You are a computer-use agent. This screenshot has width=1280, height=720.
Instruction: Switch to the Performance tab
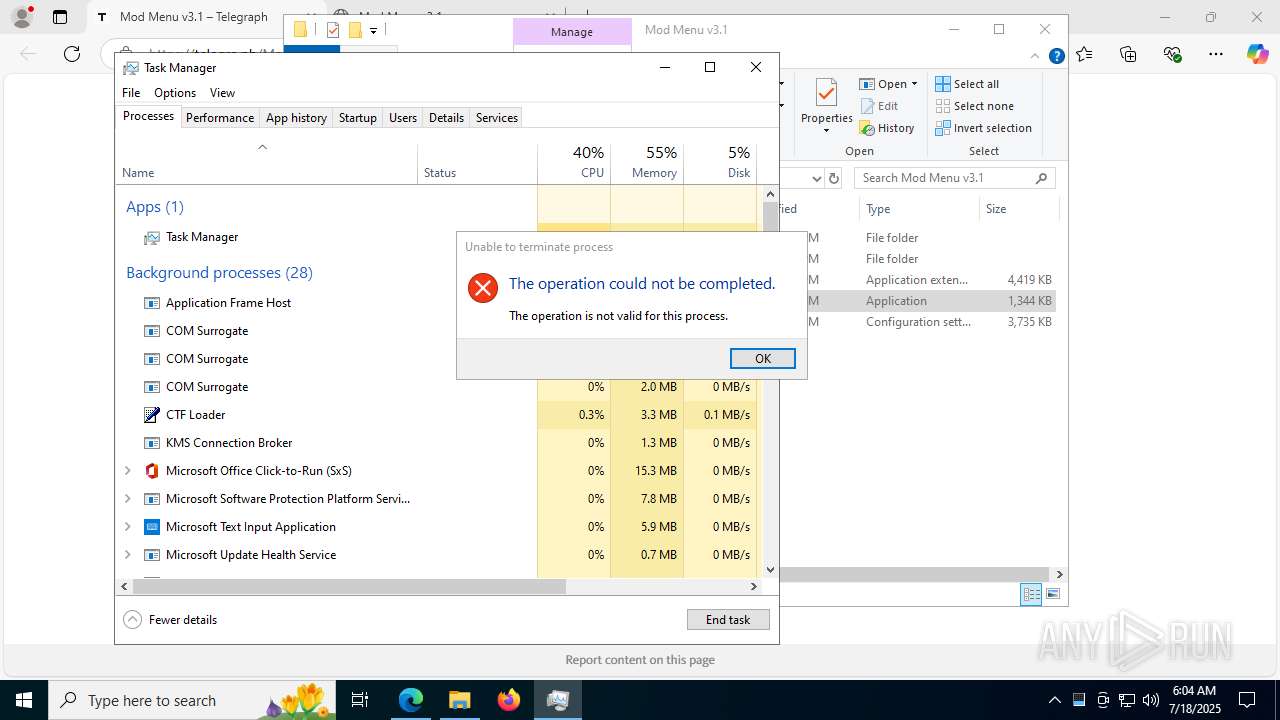point(220,118)
